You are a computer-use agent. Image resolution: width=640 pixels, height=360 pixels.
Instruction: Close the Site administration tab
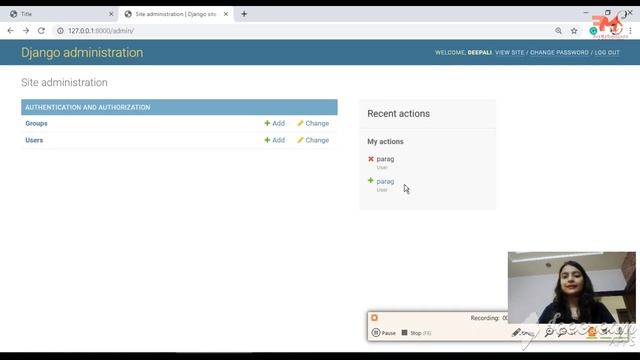pos(226,14)
